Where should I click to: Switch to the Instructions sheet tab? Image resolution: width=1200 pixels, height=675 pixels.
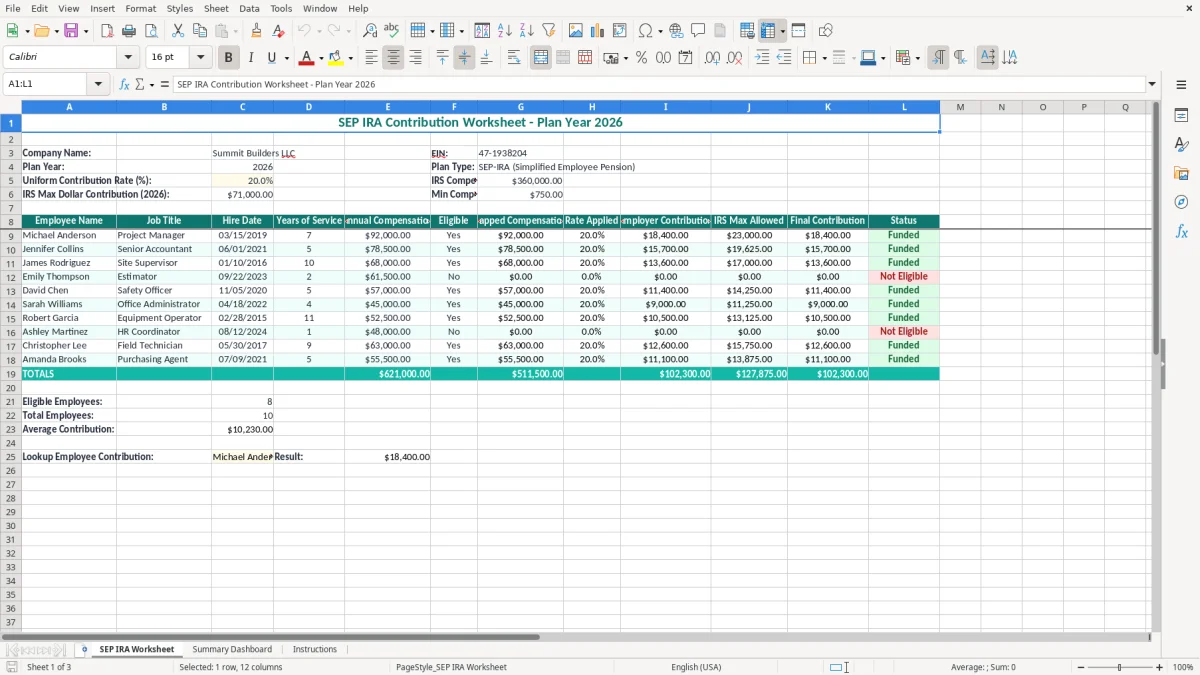point(315,649)
